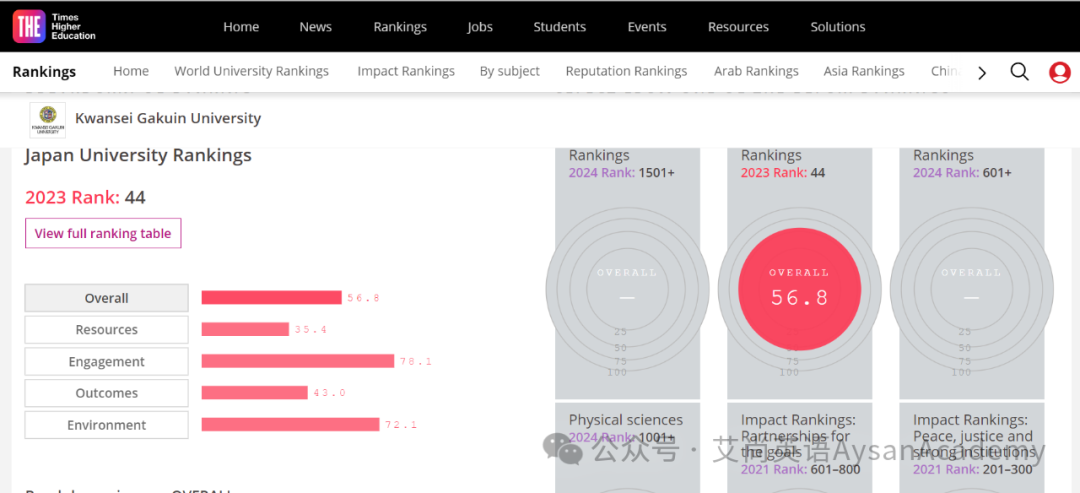Open Reputation Rankings link
Screen dimensions: 1080x493
pos(626,71)
